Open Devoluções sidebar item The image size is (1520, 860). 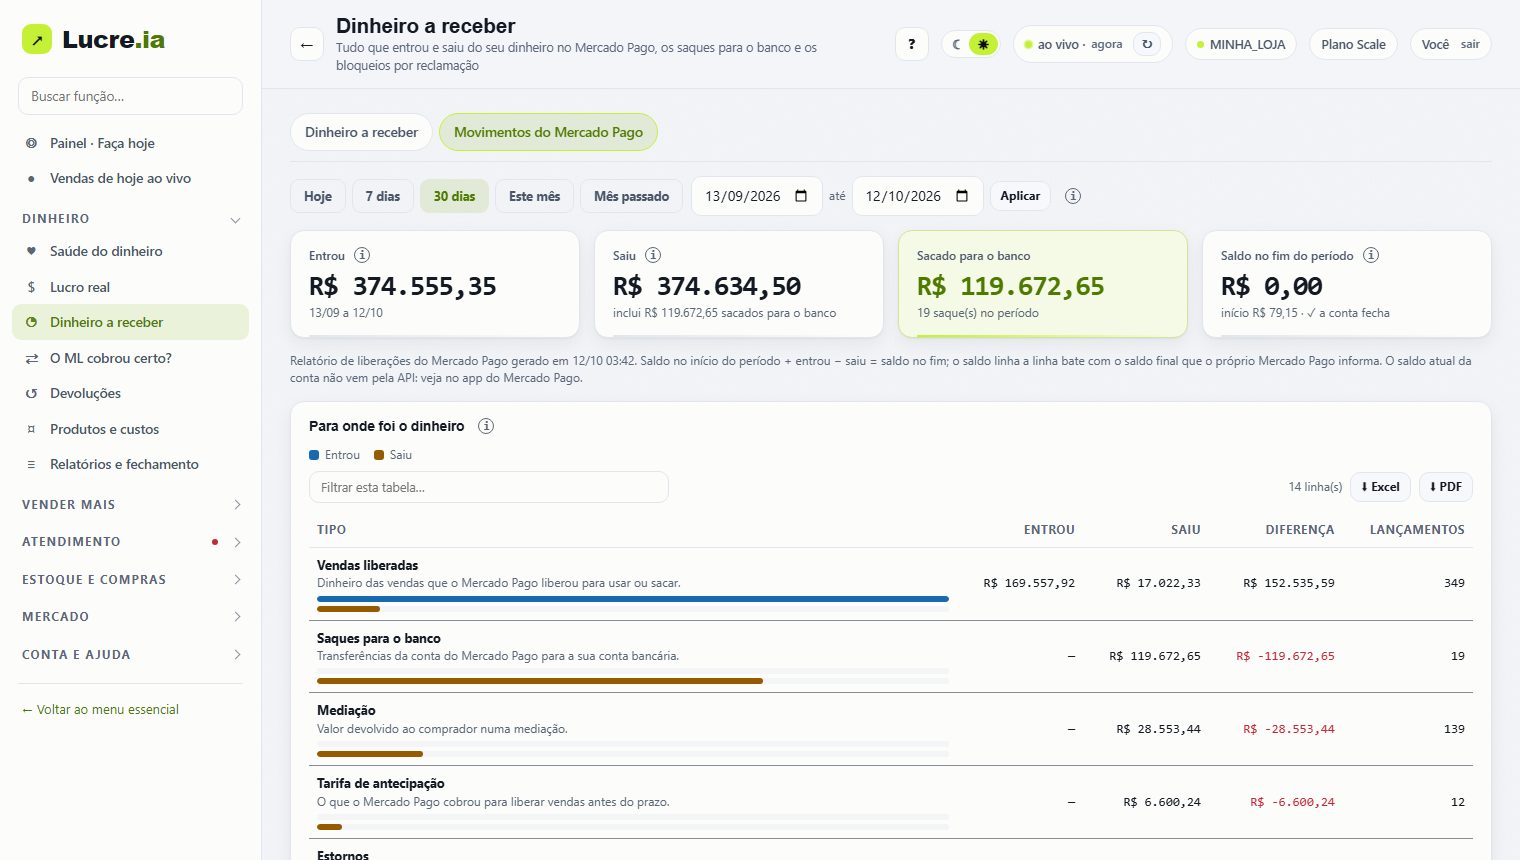coord(130,393)
